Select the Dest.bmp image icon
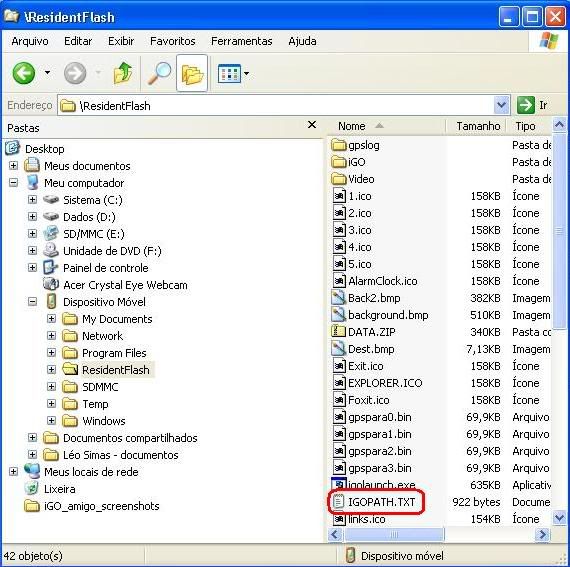This screenshot has height=567, width=570. (x=338, y=349)
